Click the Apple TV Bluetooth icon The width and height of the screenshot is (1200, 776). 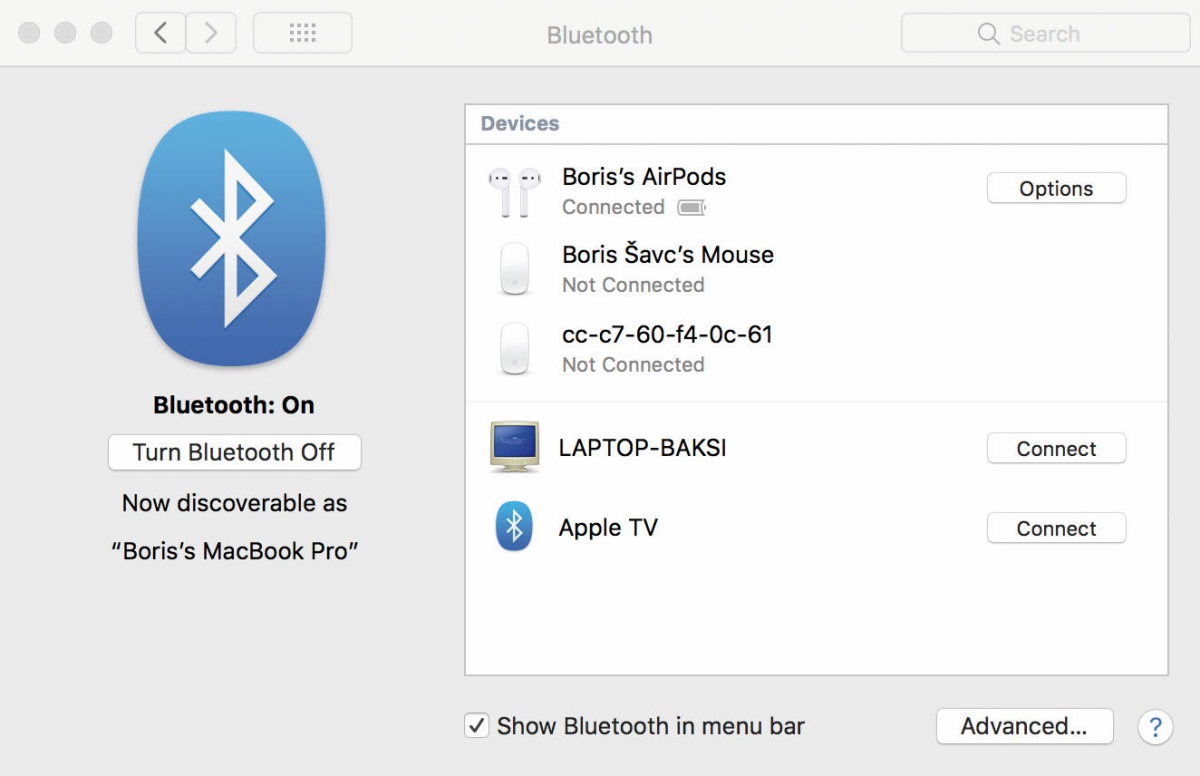514,527
